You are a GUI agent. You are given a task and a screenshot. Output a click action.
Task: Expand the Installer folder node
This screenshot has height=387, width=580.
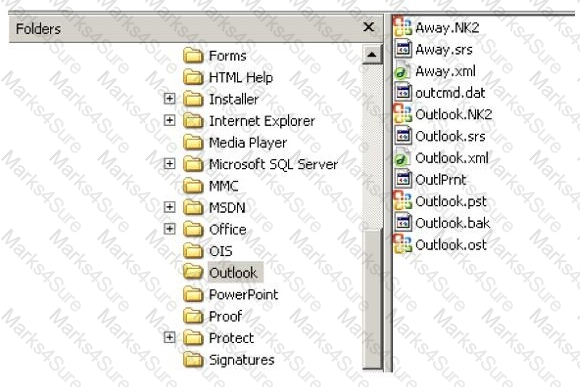coord(169,99)
